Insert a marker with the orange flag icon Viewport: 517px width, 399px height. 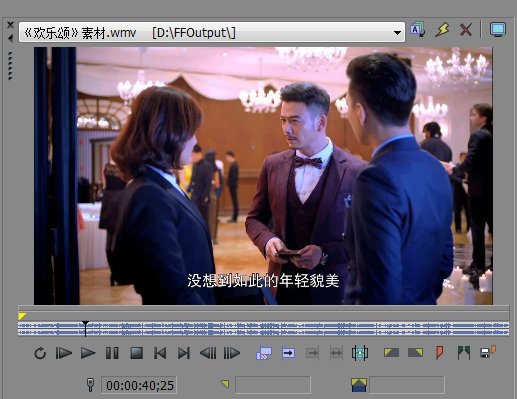[440, 353]
